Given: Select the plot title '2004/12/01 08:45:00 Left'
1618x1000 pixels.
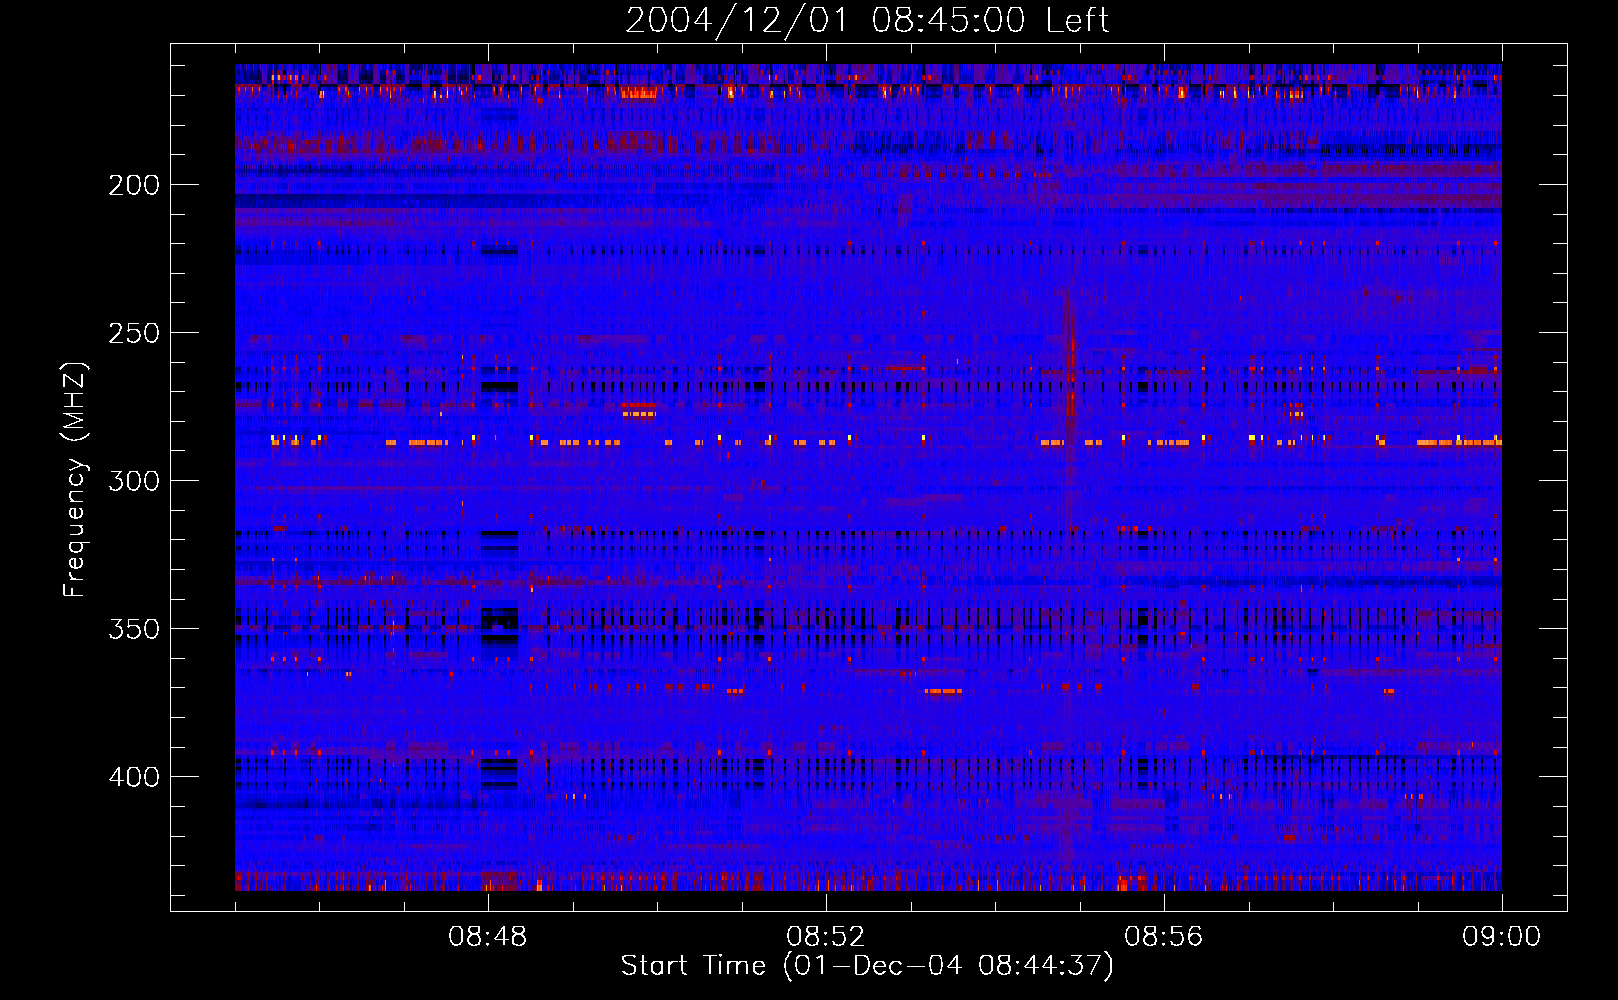Looking at the screenshot, I should click(867, 20).
